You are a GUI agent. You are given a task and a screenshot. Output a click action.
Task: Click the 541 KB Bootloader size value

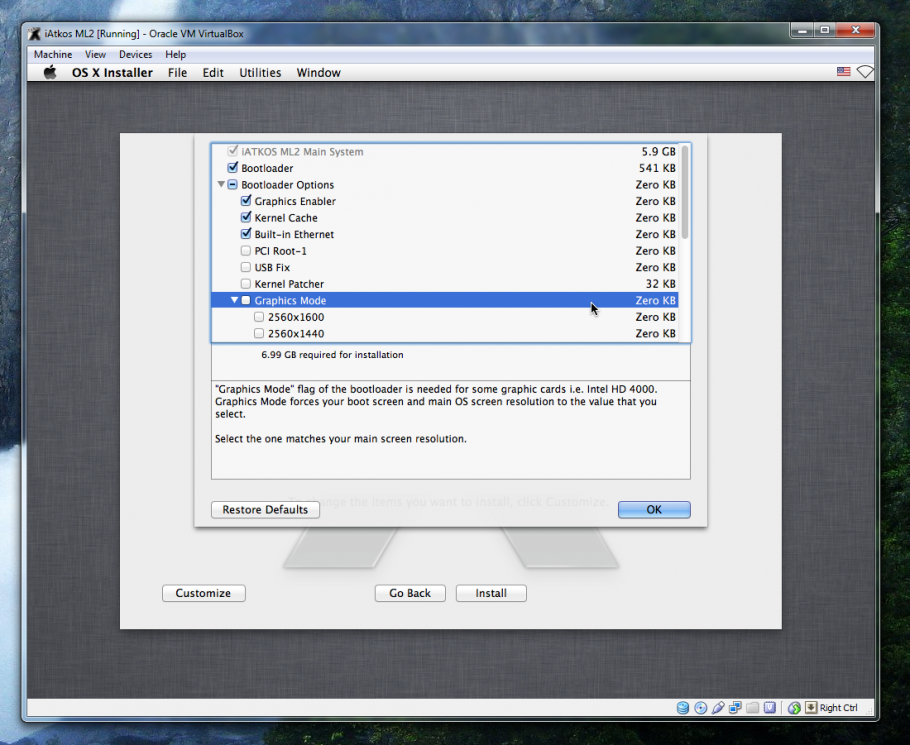tap(657, 168)
